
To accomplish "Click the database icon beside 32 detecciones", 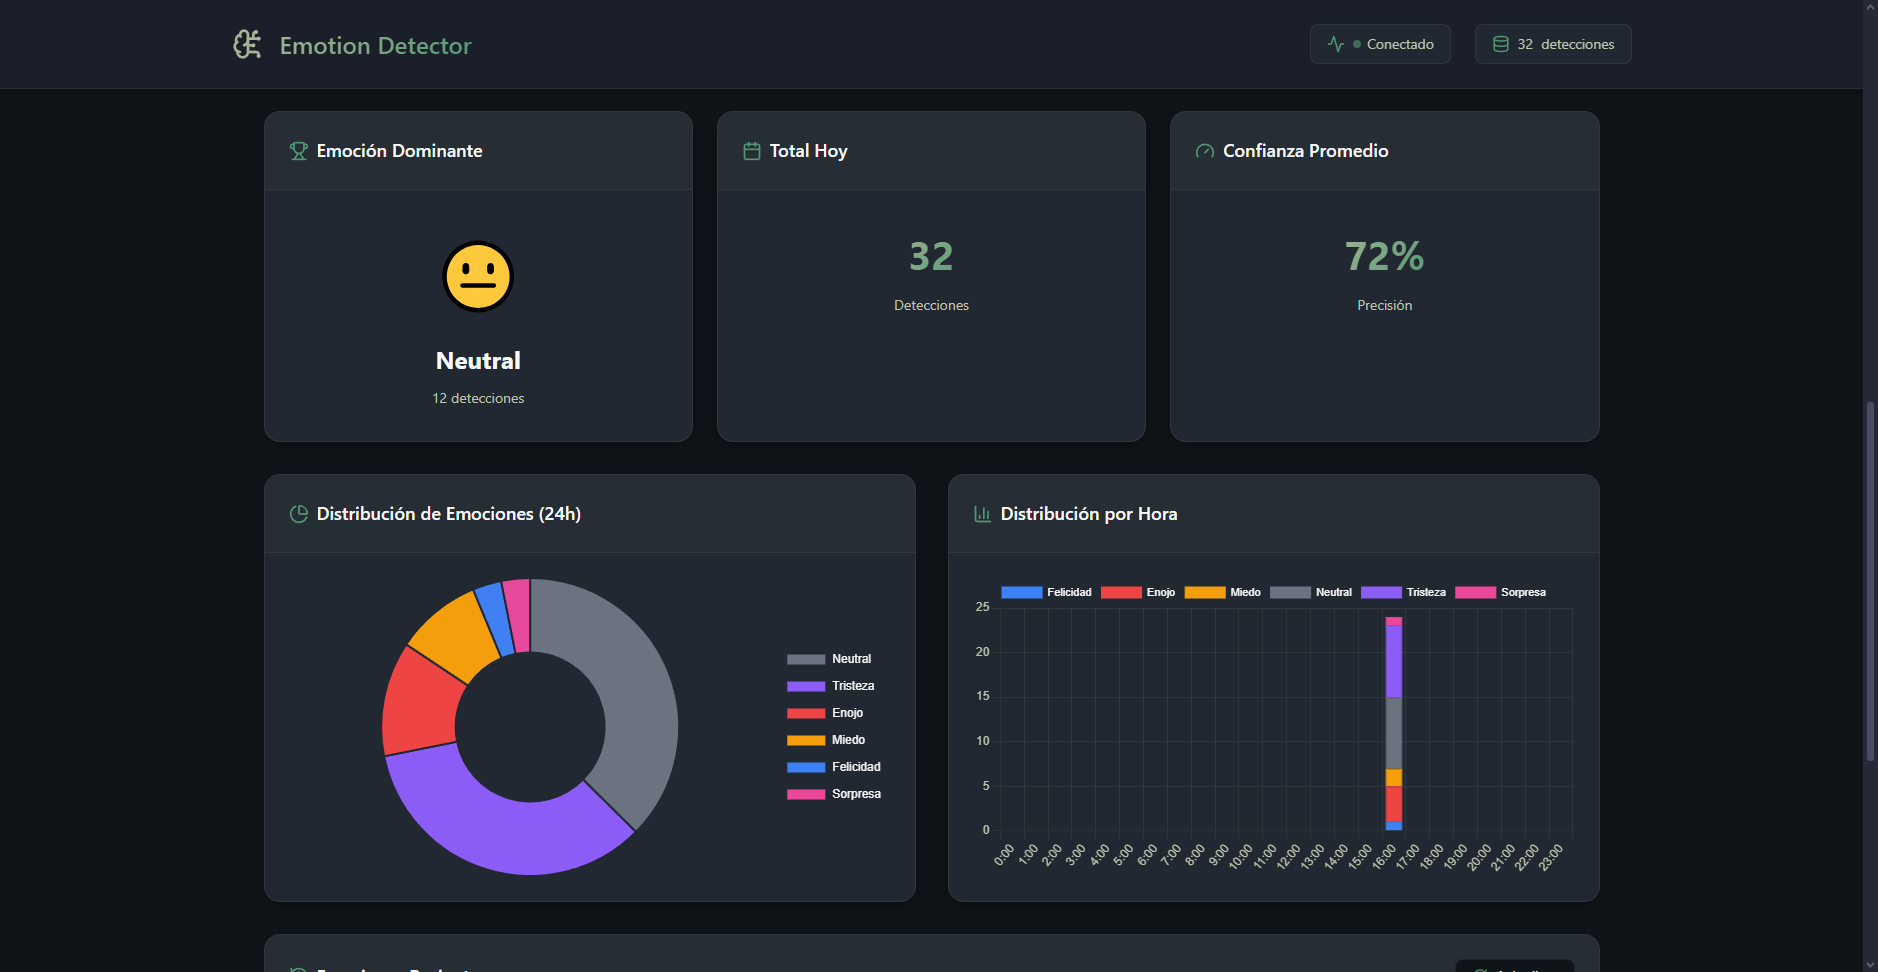I will pyautogui.click(x=1500, y=44).
